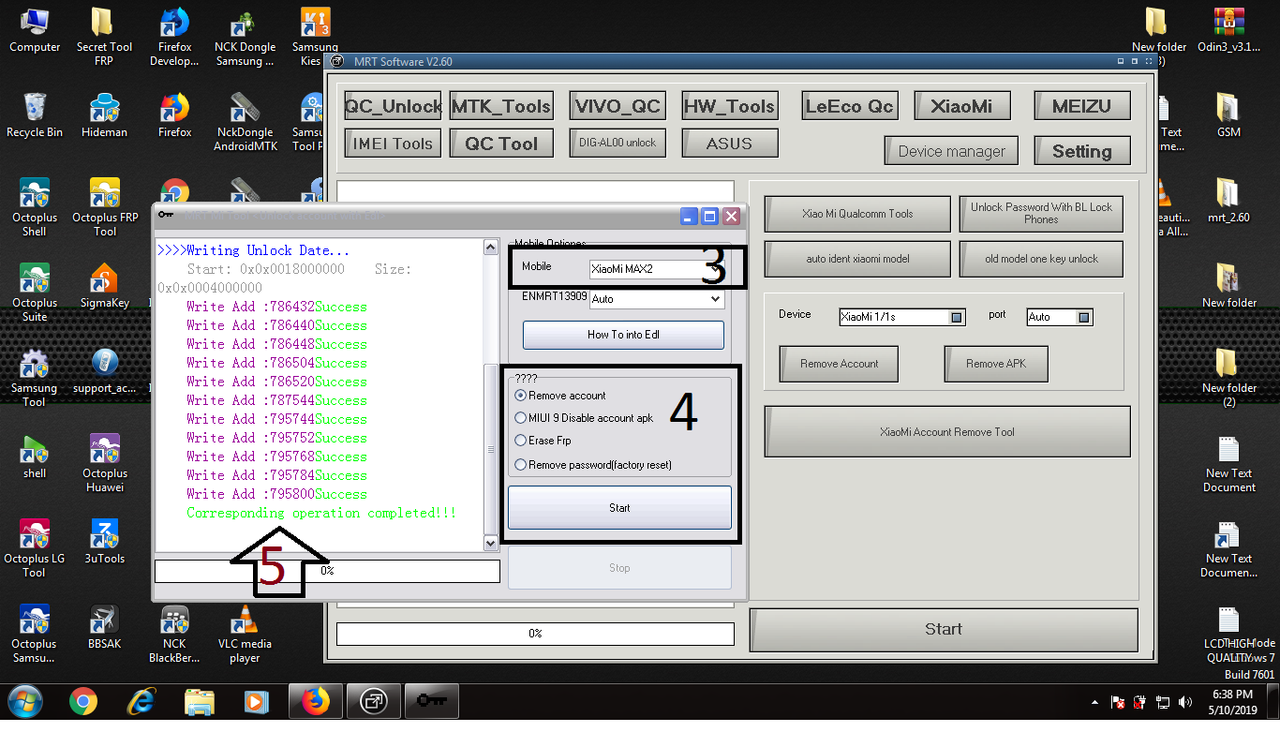This screenshot has width=1280, height=750.
Task: Open Windows Explorer taskbar icon
Action: click(x=199, y=702)
